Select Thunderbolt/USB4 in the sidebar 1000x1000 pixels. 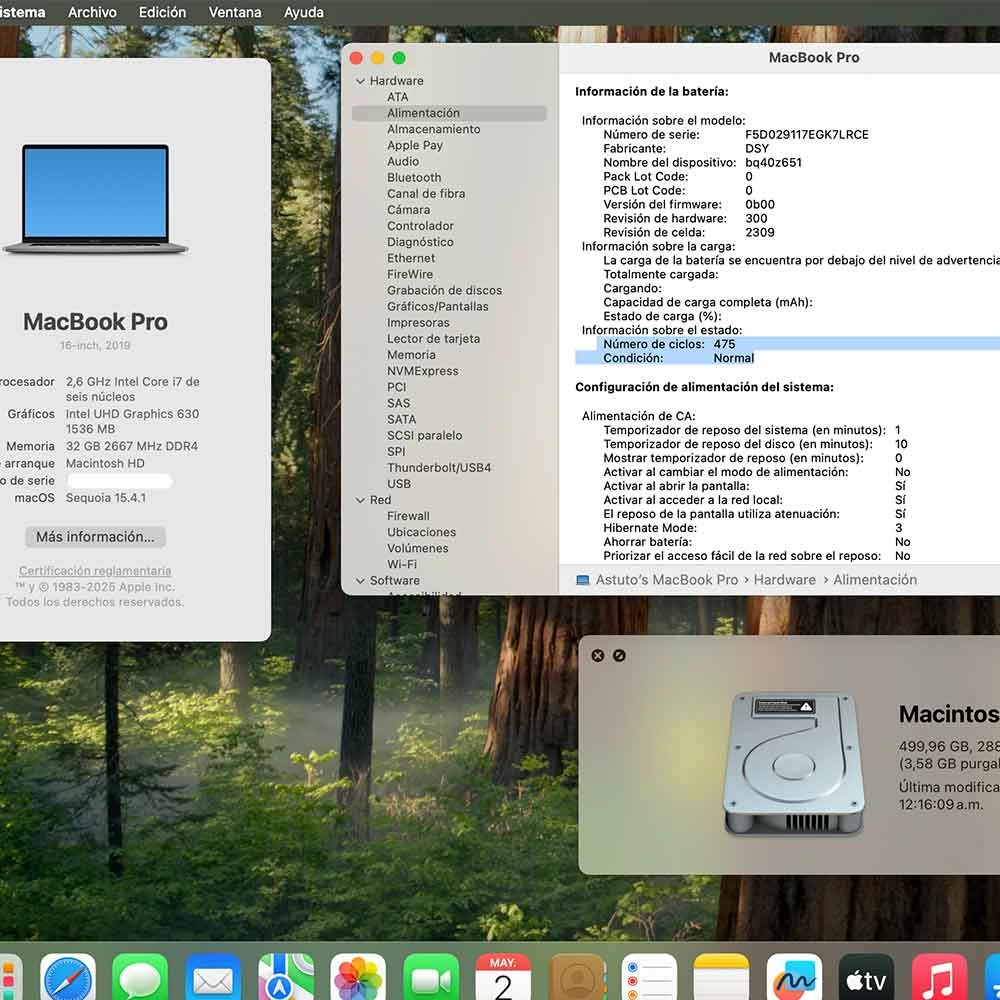click(x=439, y=467)
